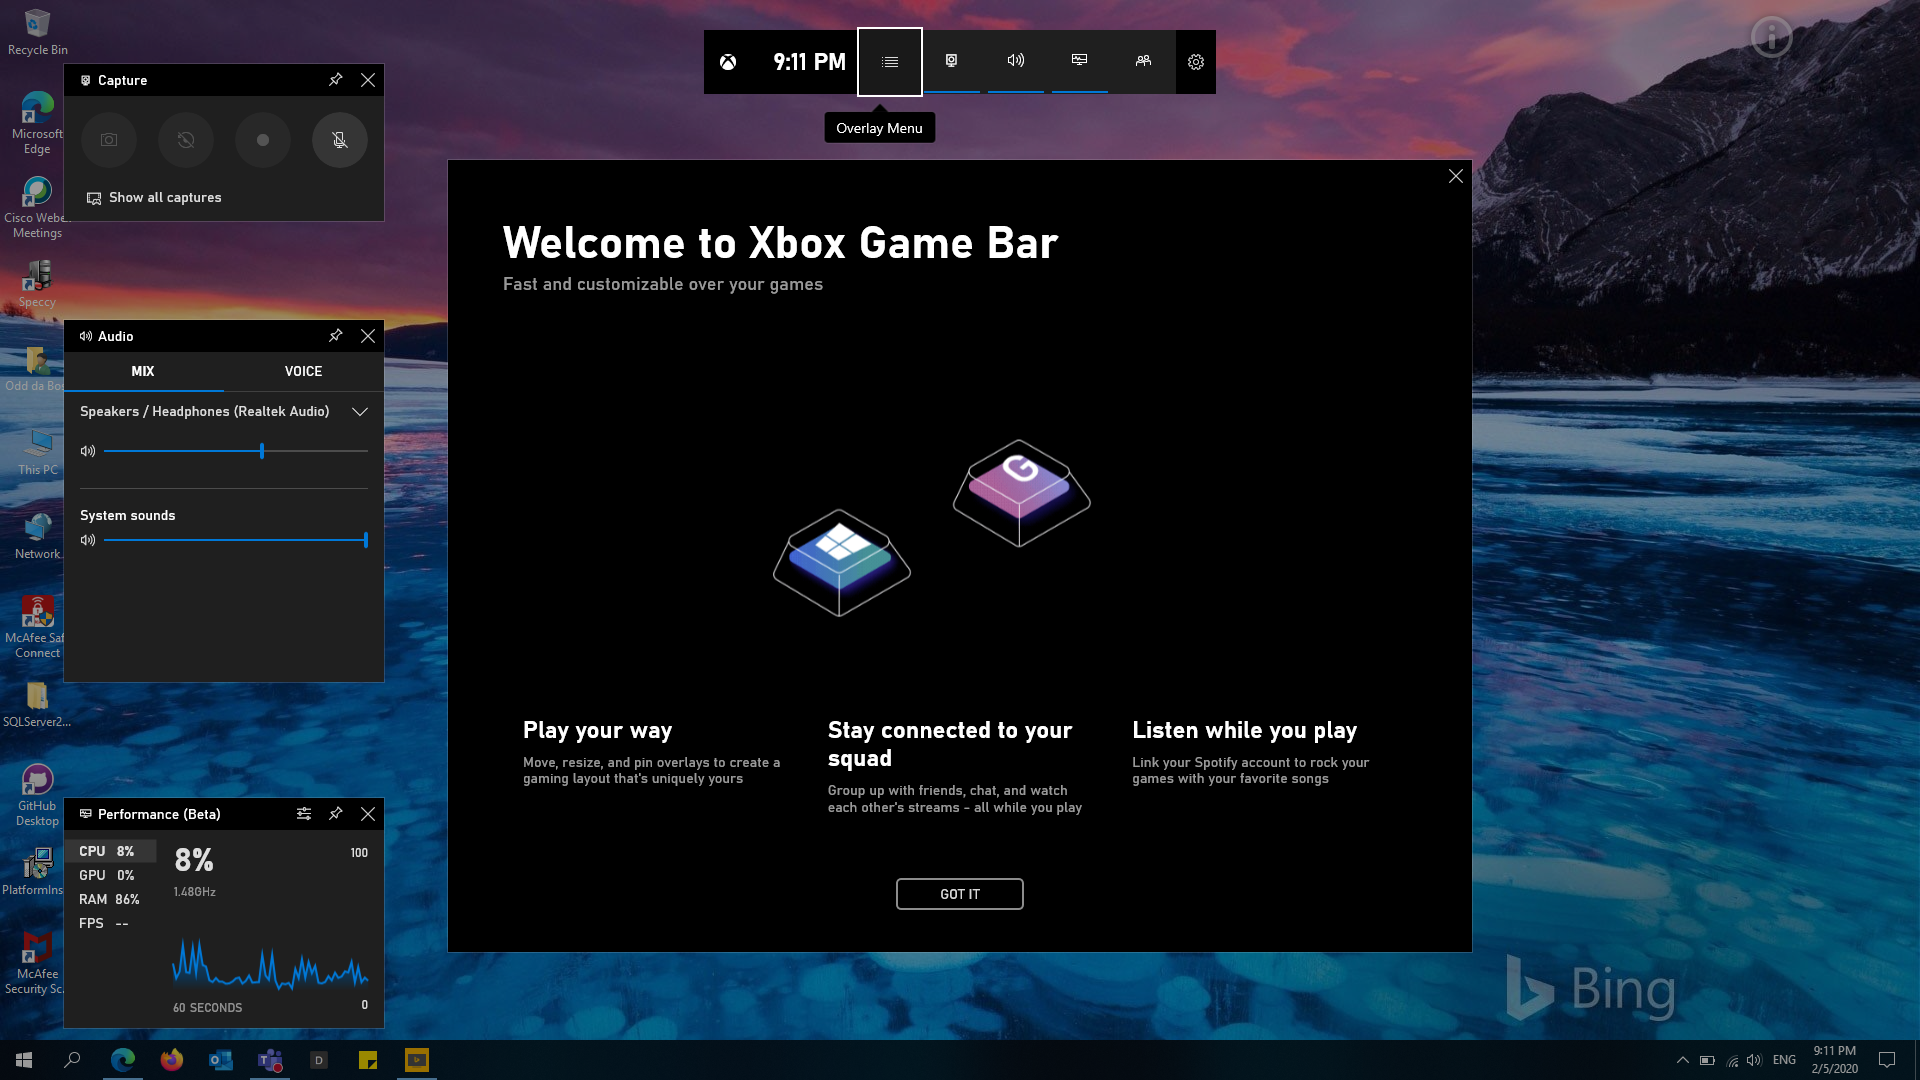
Task: Open Performance widget options icon
Action: [304, 814]
